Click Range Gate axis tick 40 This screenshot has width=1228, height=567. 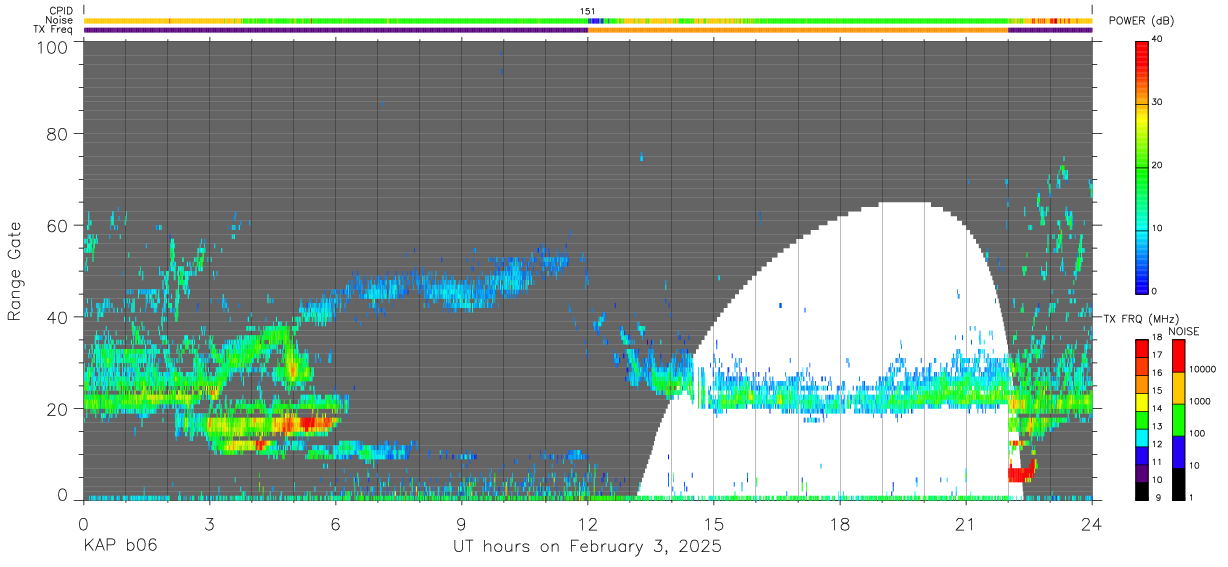[x=56, y=317]
